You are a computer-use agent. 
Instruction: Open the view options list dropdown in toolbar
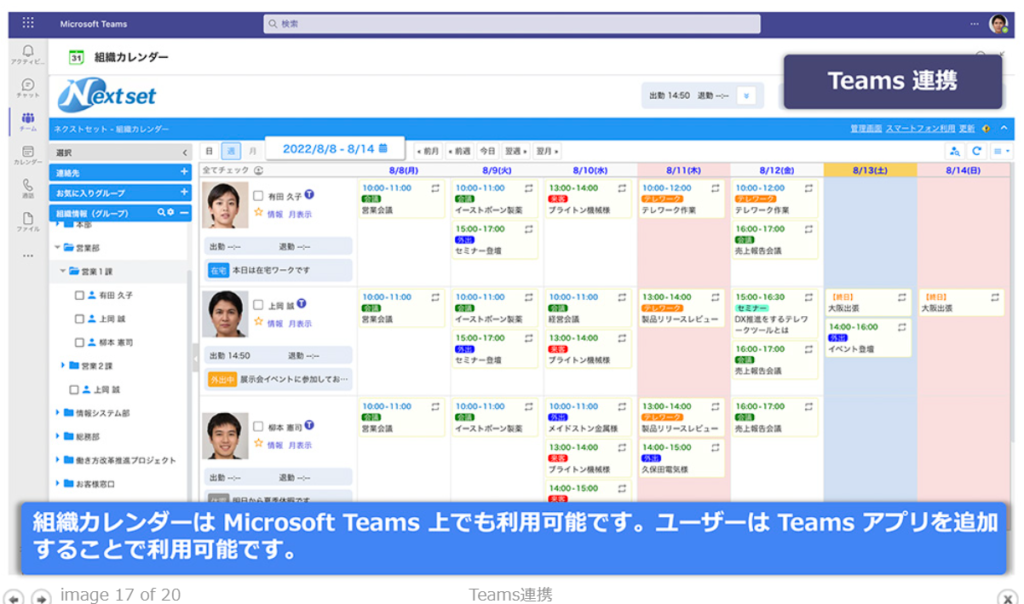(1001, 151)
